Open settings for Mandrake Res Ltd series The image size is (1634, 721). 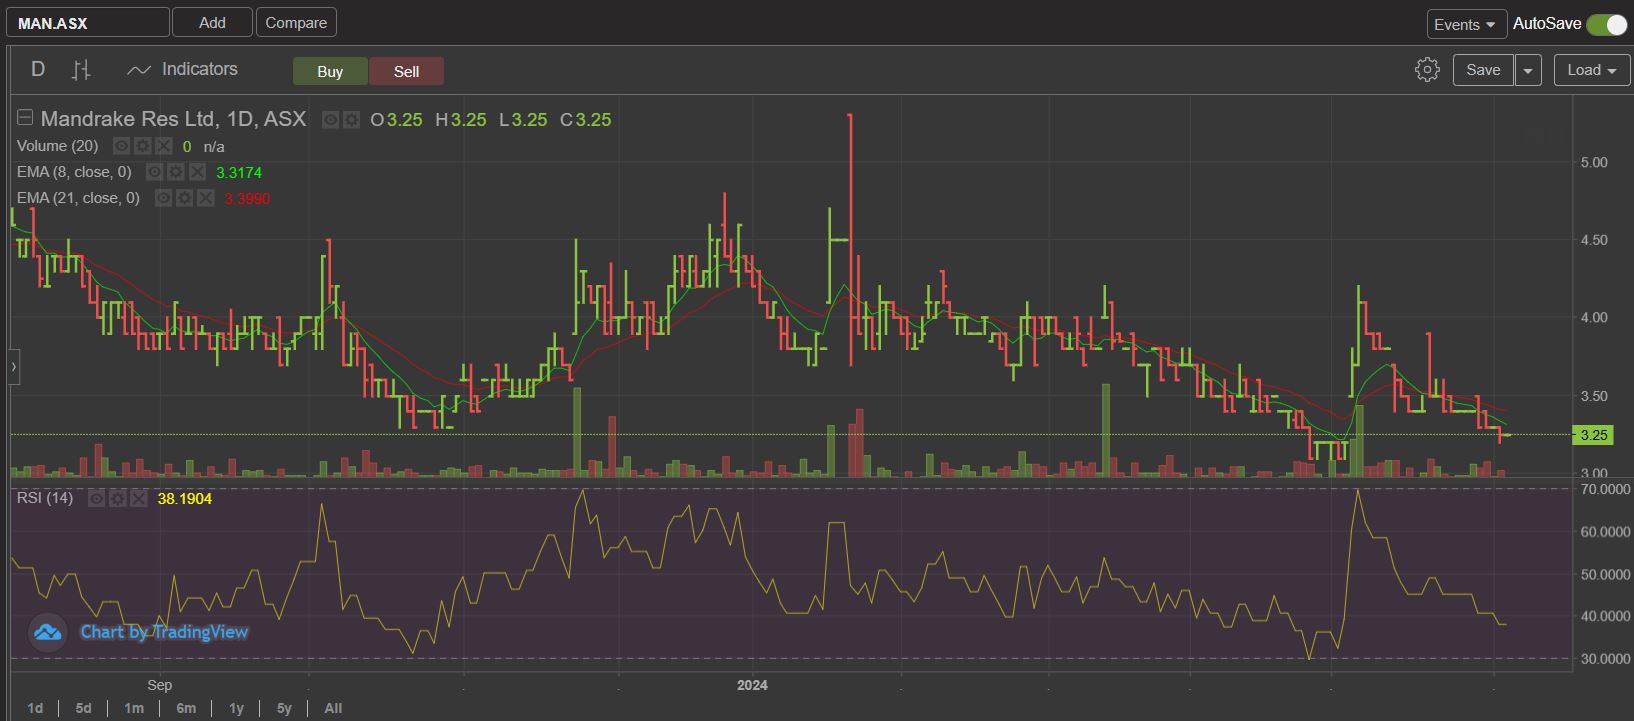[x=351, y=120]
